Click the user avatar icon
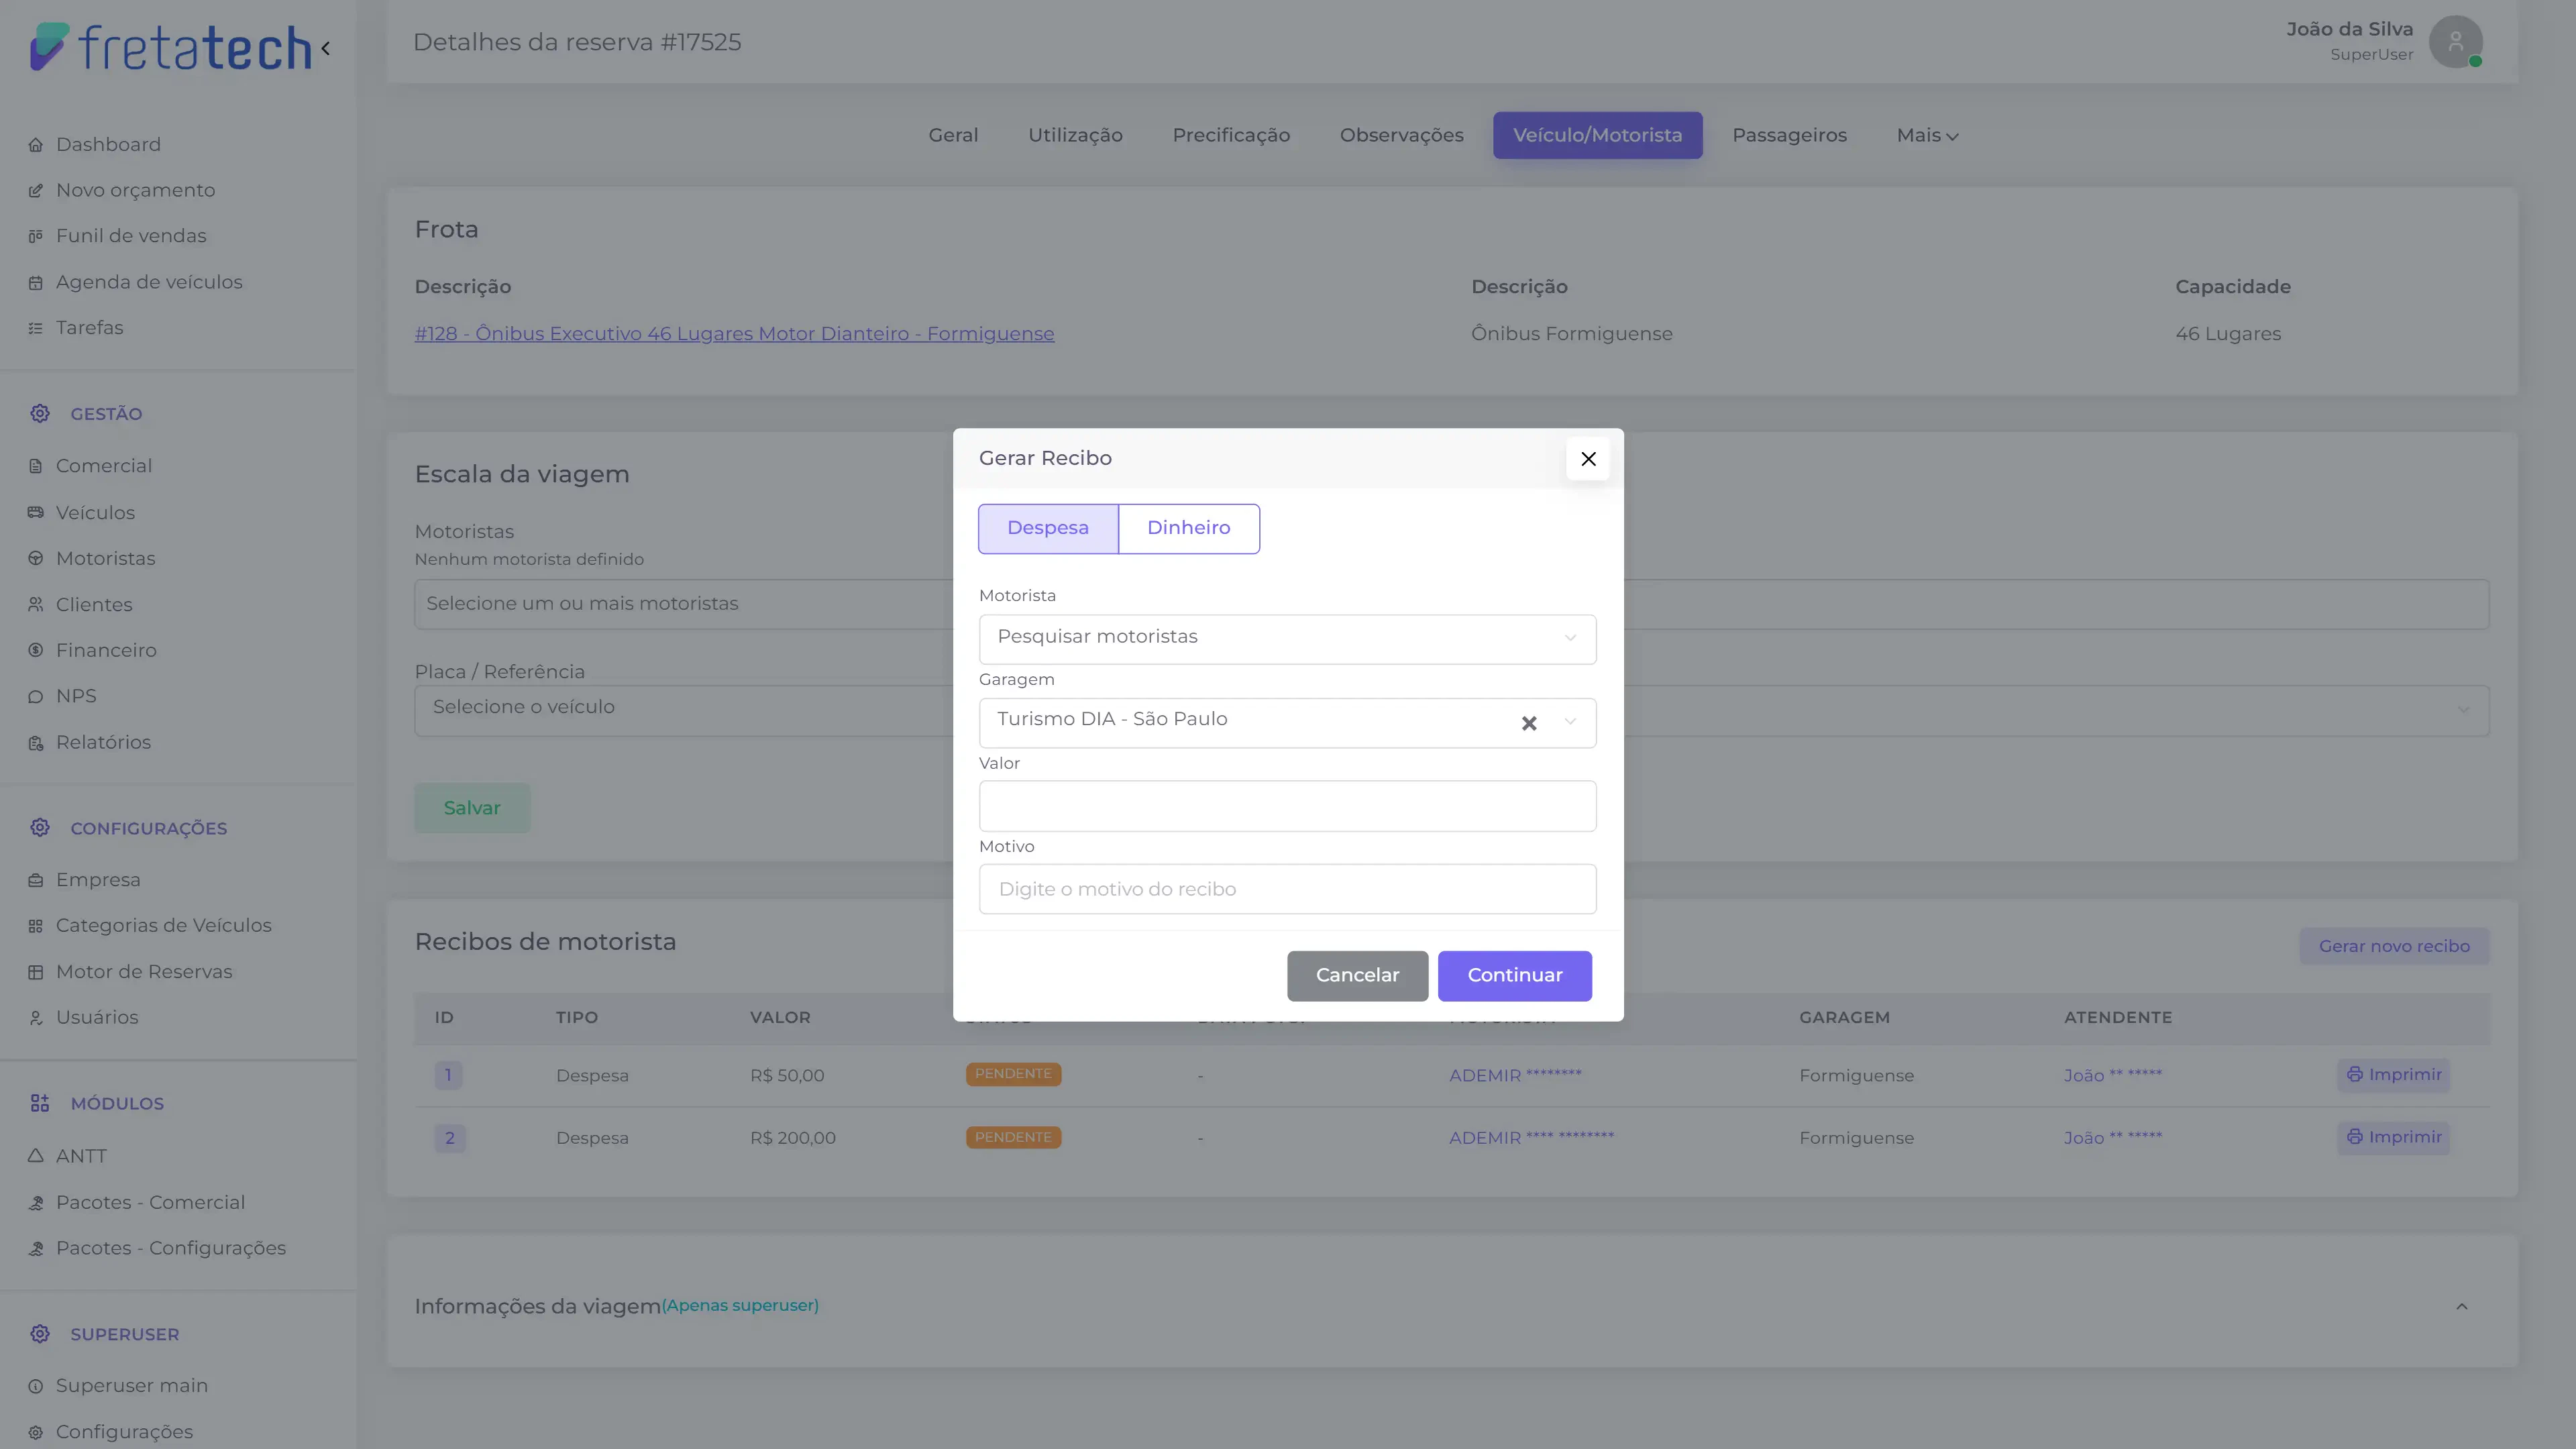 tap(2455, 42)
